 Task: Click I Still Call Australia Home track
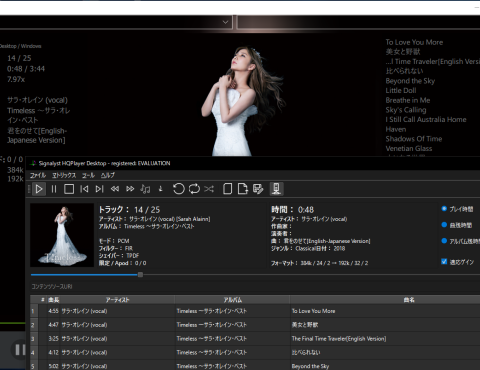426,119
